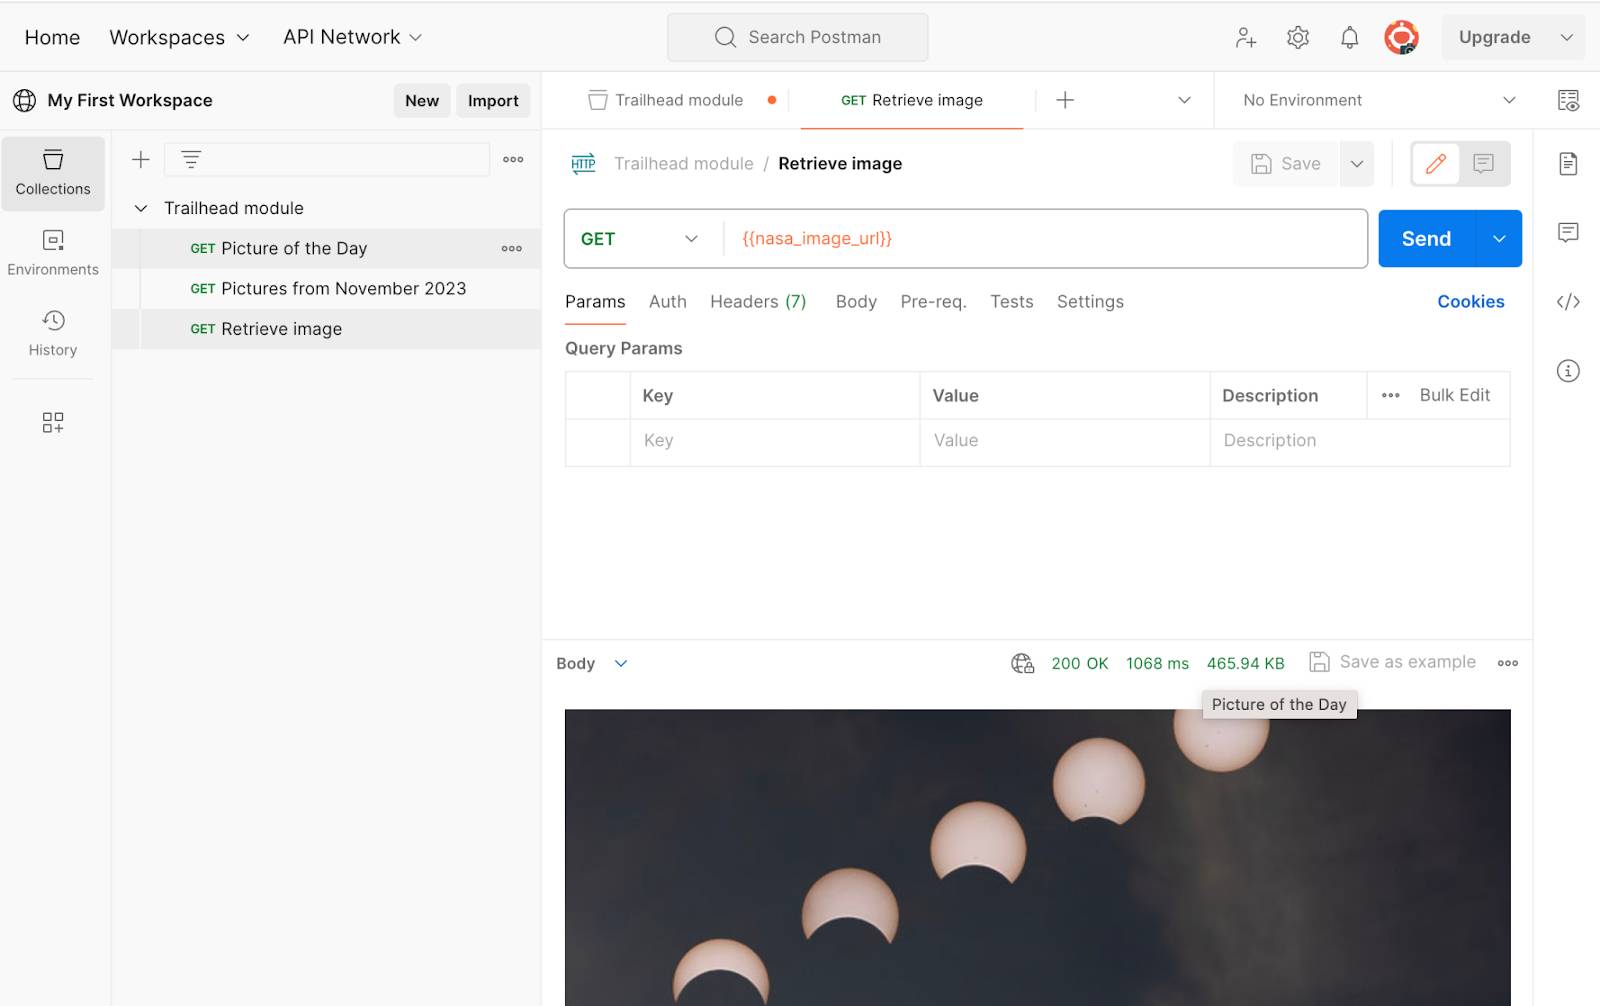Expand the Upgrade dropdown arrow
Viewport: 1600px width, 1006px height.
1566,37
